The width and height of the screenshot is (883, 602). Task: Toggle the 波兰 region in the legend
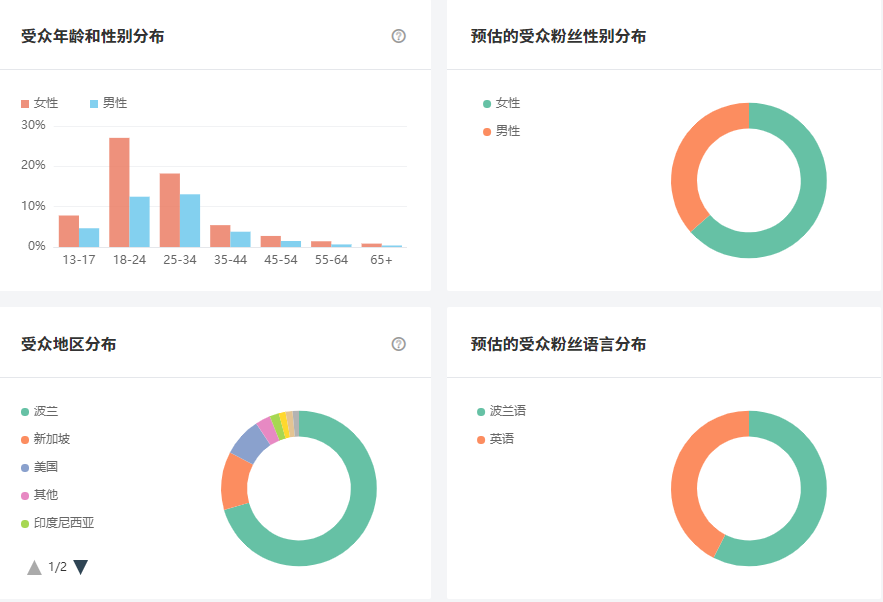pos(24,411)
